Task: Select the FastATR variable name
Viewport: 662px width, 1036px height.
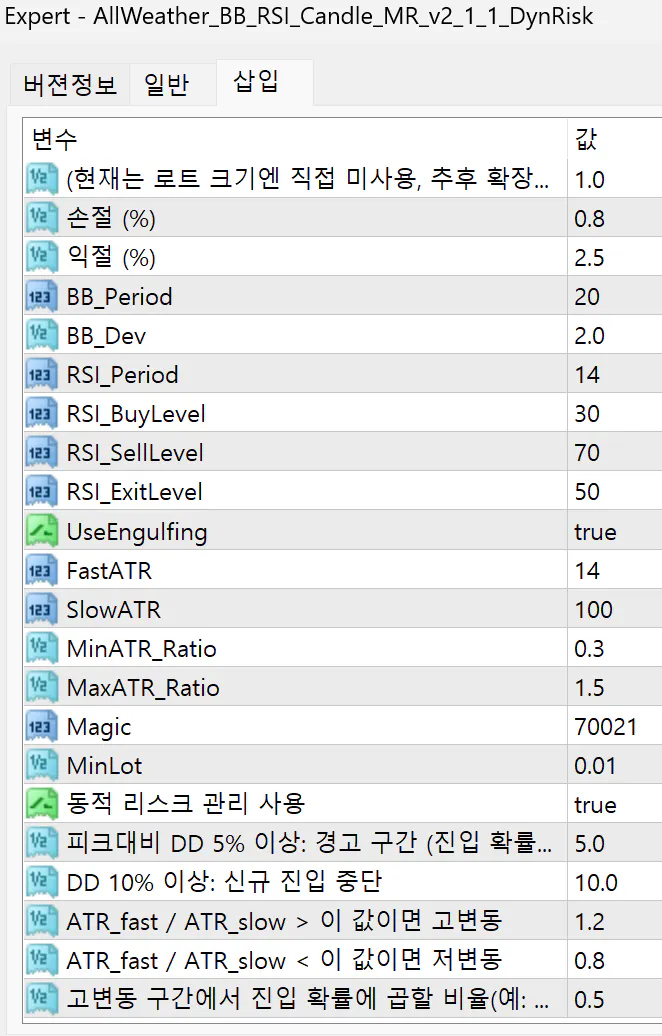Action: pos(109,570)
